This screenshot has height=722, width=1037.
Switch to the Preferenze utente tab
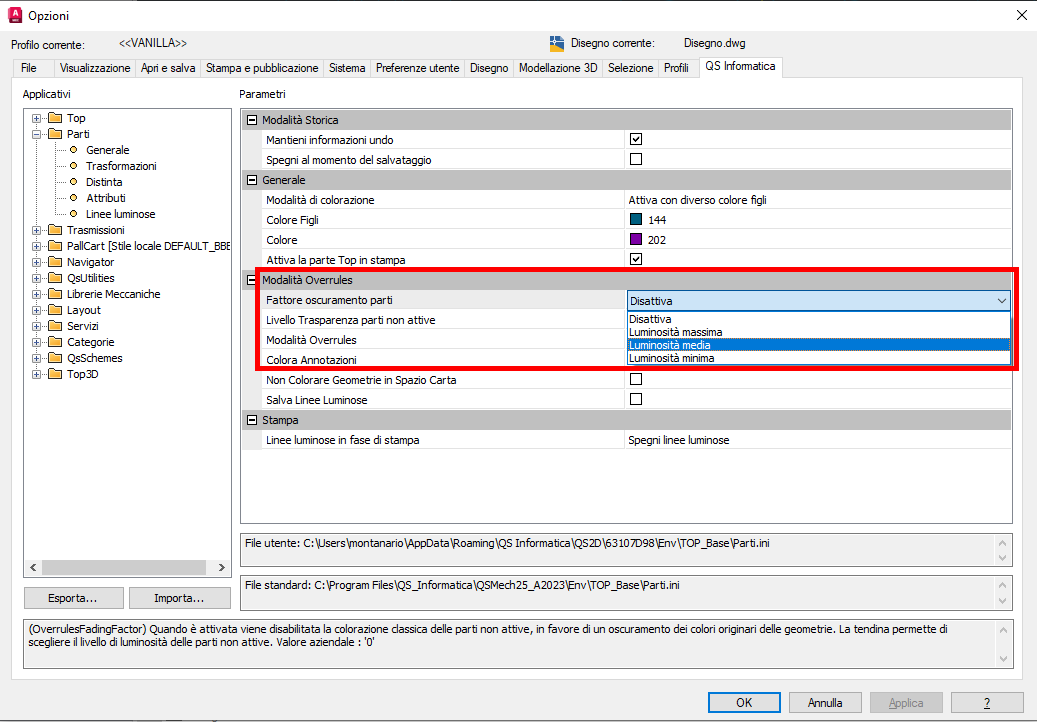(x=417, y=68)
